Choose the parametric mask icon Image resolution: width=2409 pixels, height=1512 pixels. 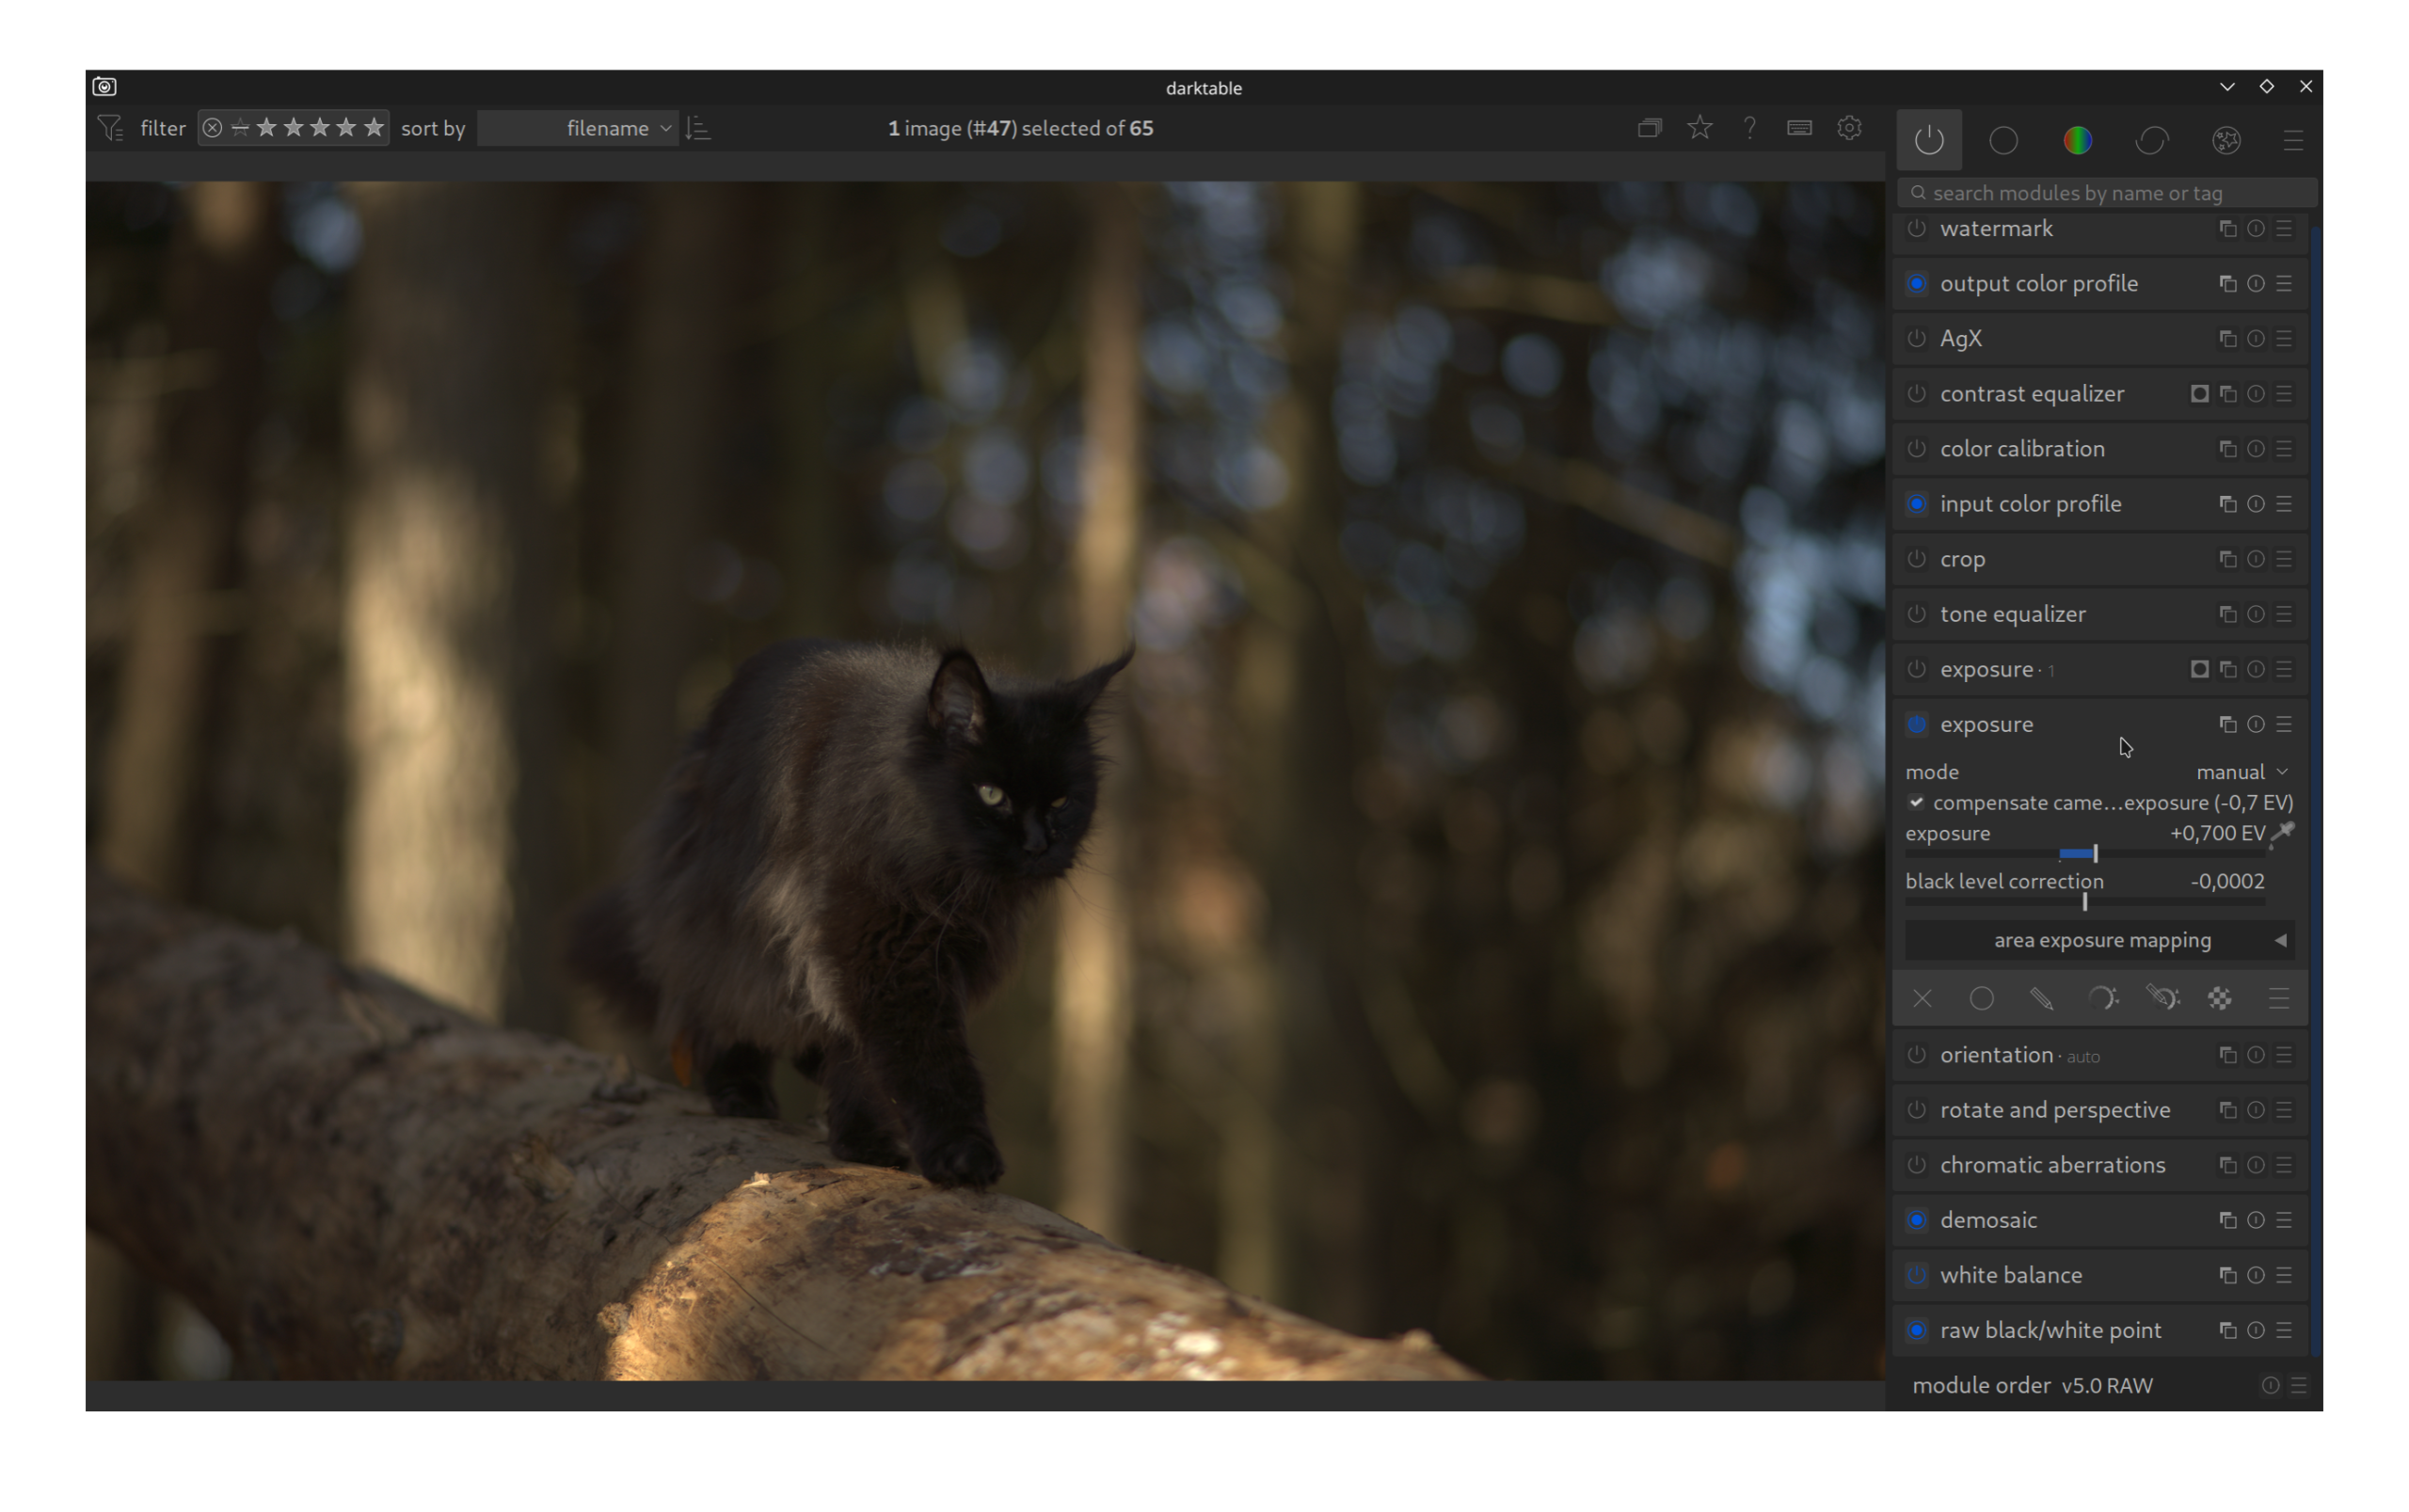point(2101,998)
